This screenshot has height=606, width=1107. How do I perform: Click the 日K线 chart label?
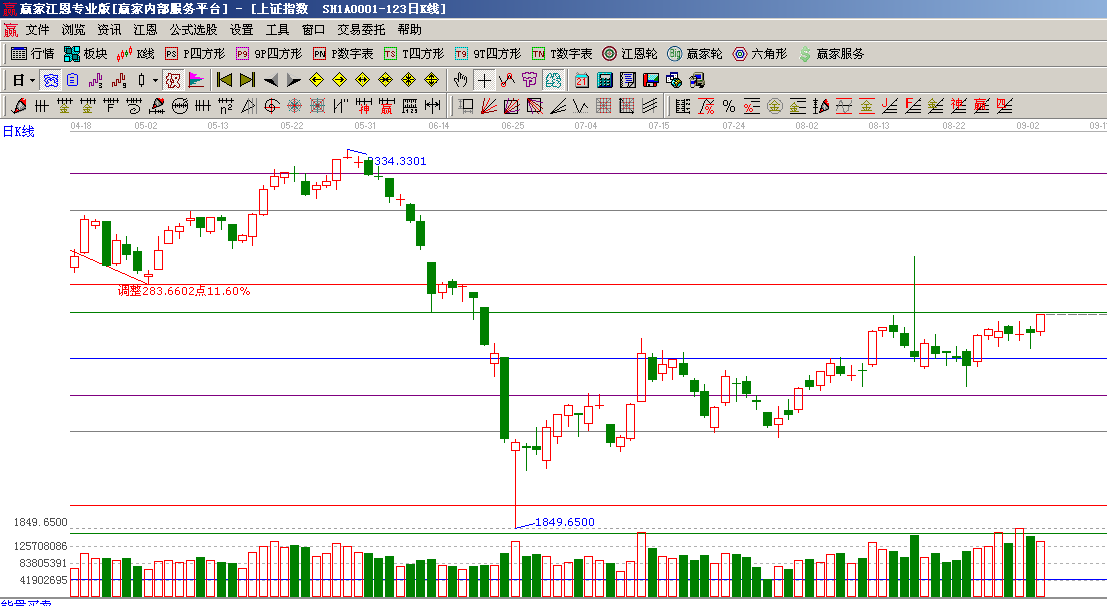coord(18,132)
